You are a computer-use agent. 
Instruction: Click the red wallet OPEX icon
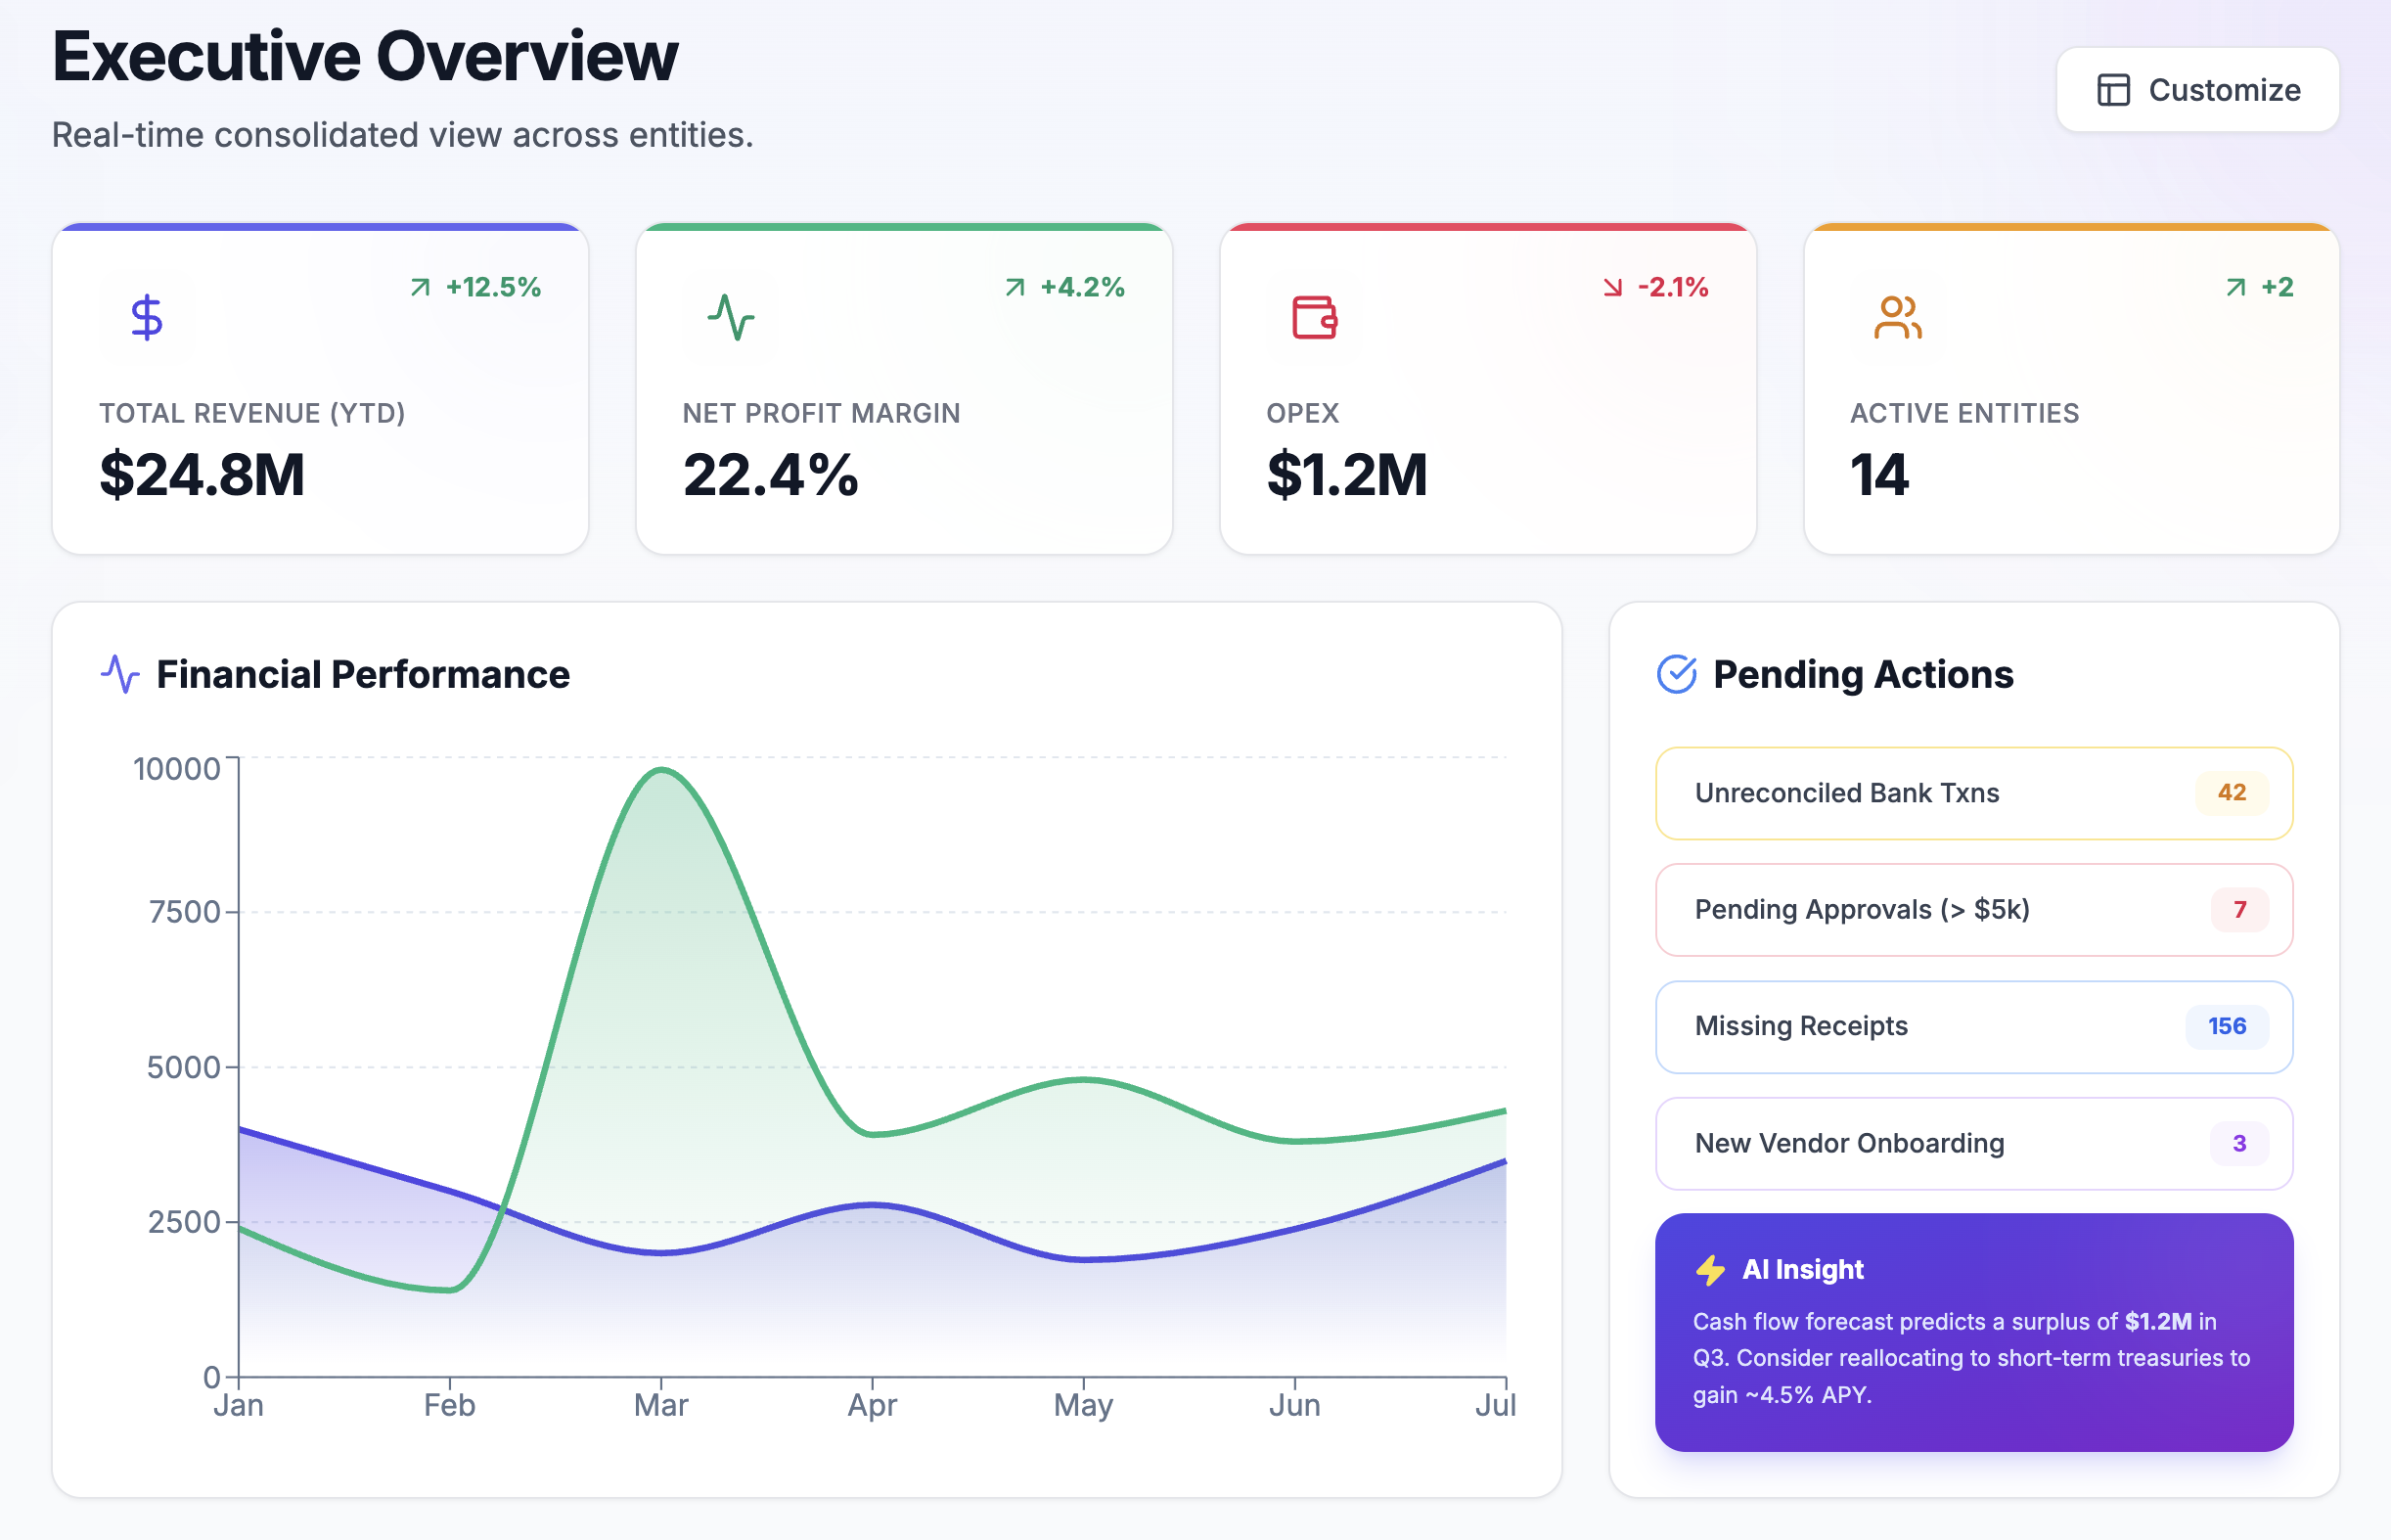coord(1314,317)
